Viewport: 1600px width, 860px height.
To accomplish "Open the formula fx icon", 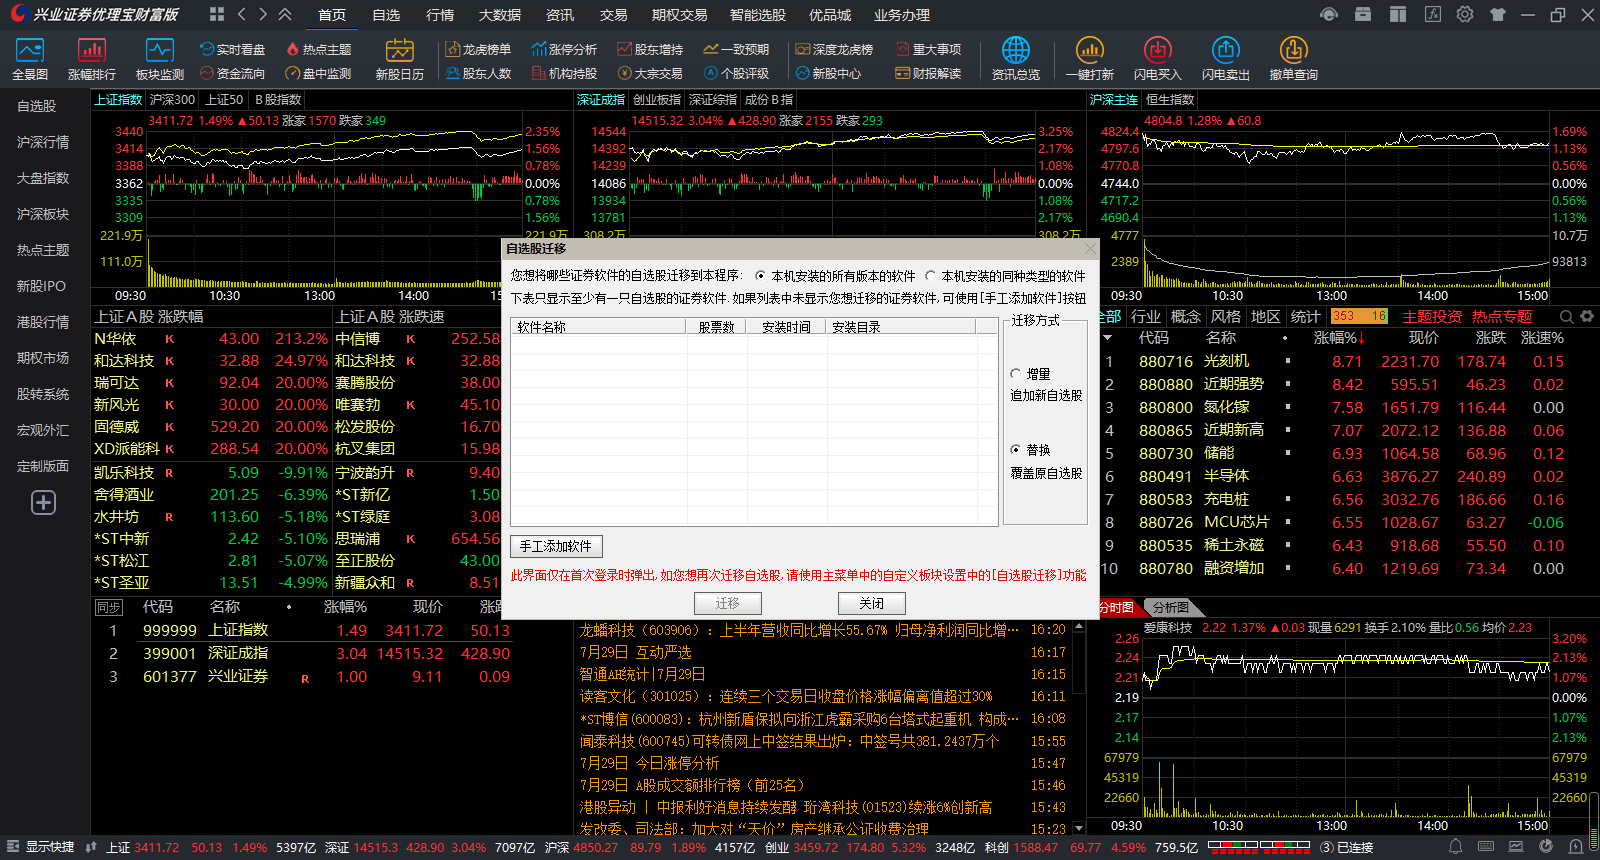I will click(x=1433, y=14).
